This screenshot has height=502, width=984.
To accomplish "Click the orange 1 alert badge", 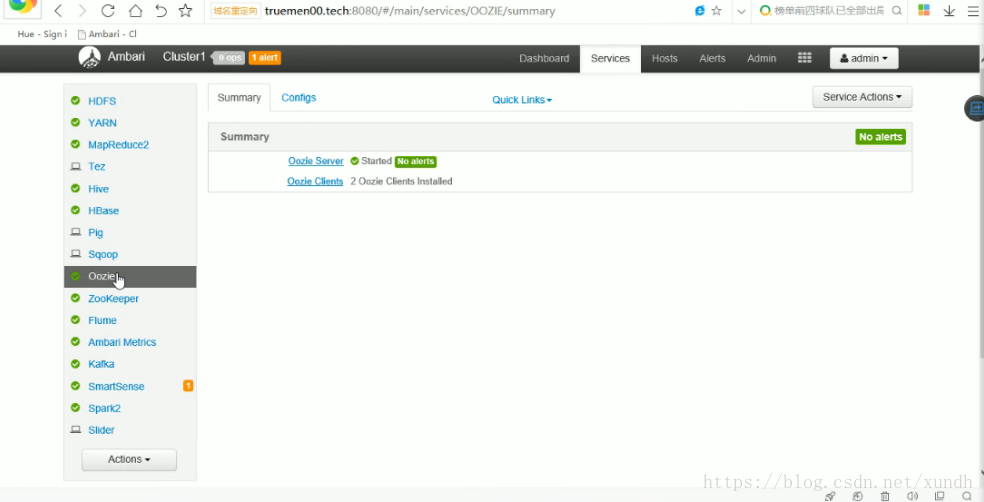I will [x=264, y=58].
